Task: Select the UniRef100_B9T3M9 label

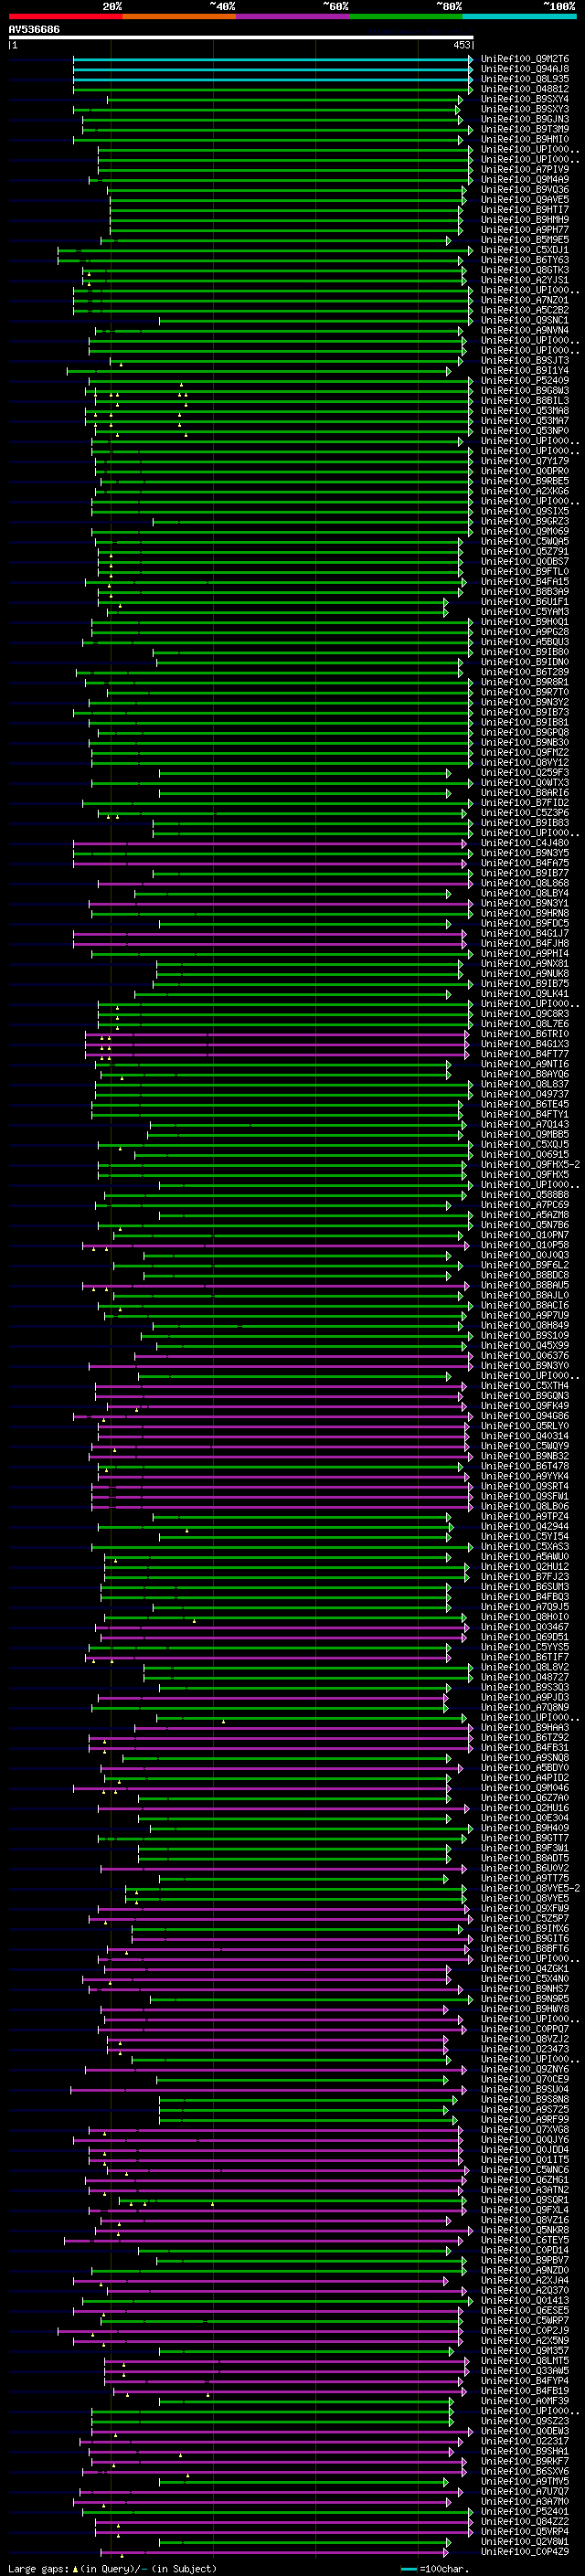Action: tap(525, 129)
